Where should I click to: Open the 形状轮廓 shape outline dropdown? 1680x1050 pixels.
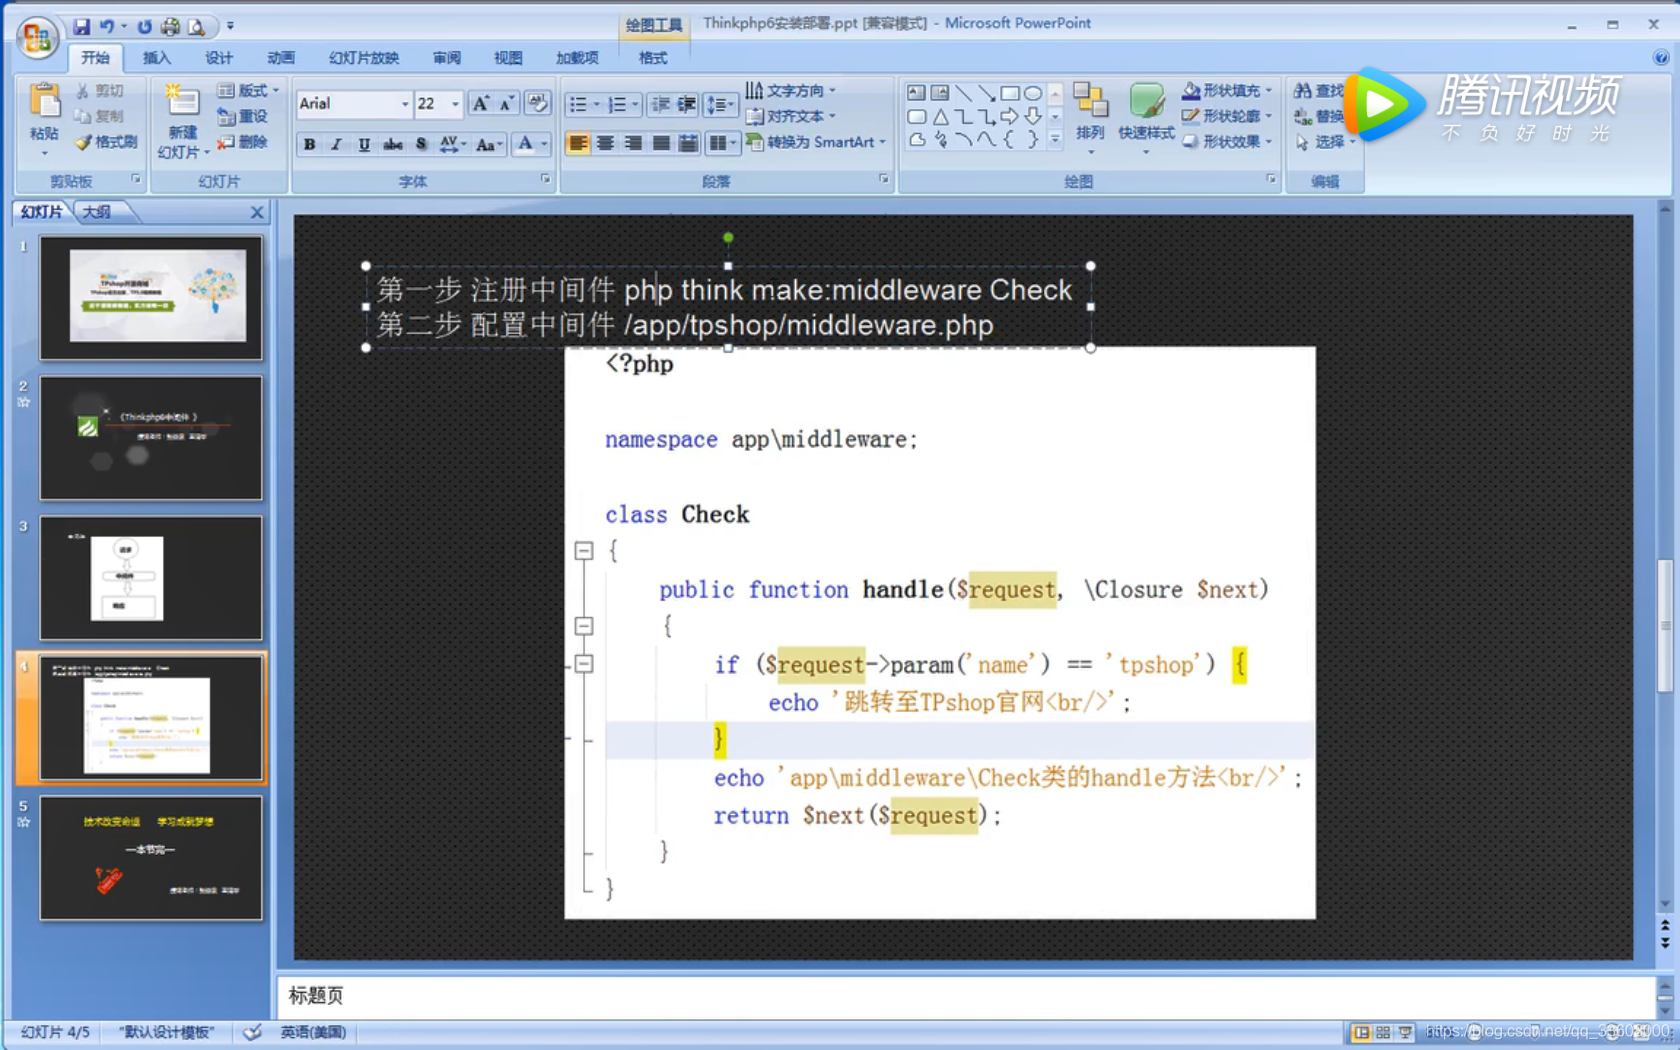pyautogui.click(x=1227, y=116)
